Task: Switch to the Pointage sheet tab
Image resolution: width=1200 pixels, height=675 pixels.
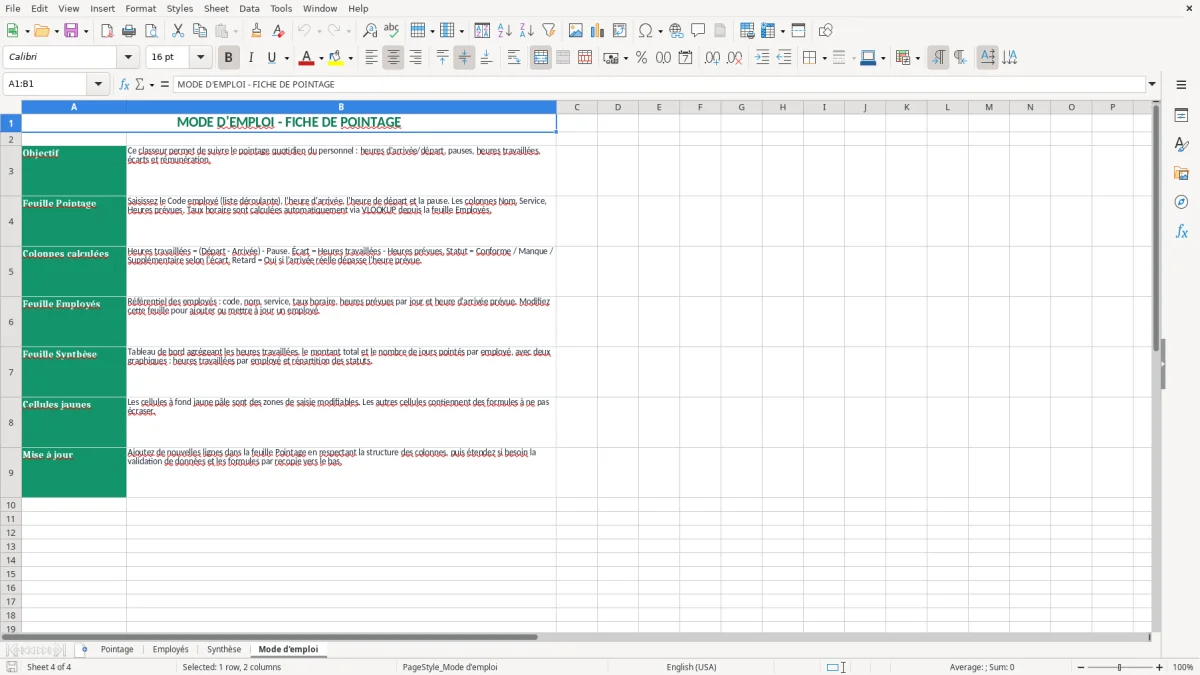Action: 117,649
